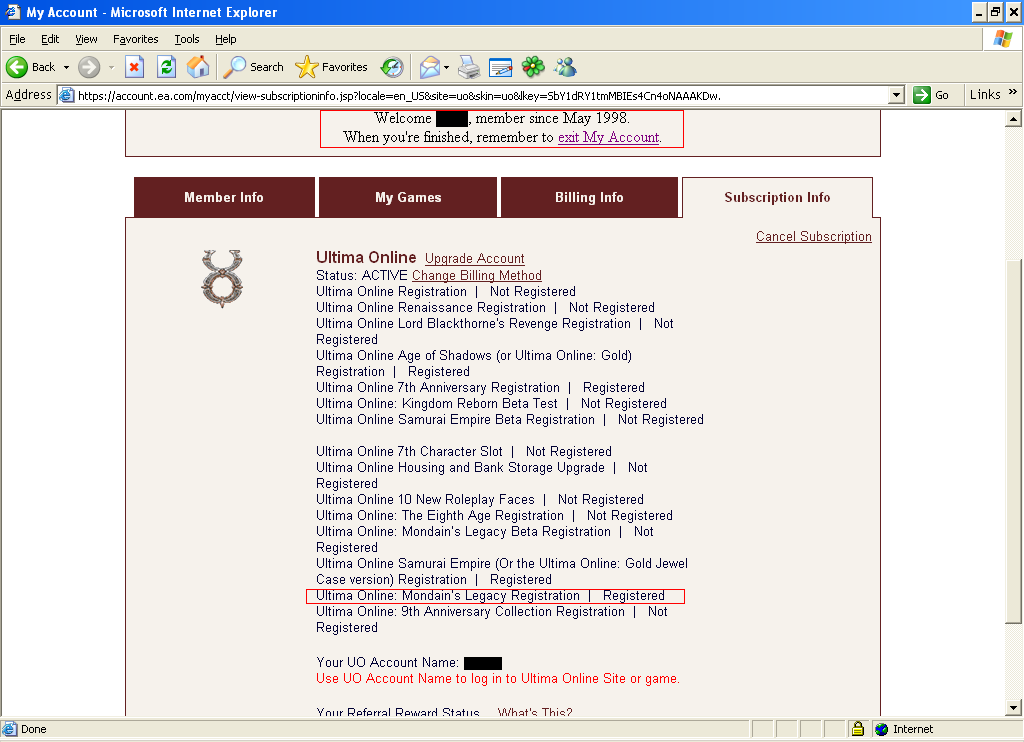
Task: Stop page loading with the red X icon
Action: (x=134, y=67)
